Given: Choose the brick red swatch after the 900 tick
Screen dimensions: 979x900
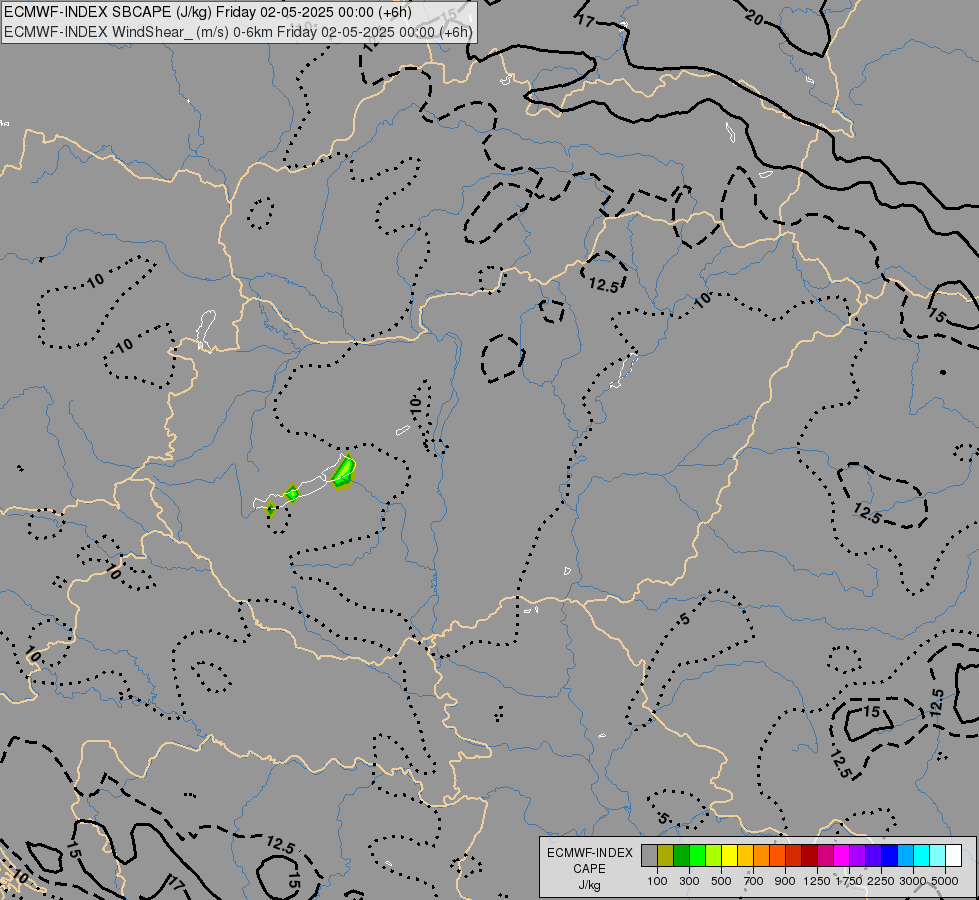Looking at the screenshot, I should (x=794, y=856).
